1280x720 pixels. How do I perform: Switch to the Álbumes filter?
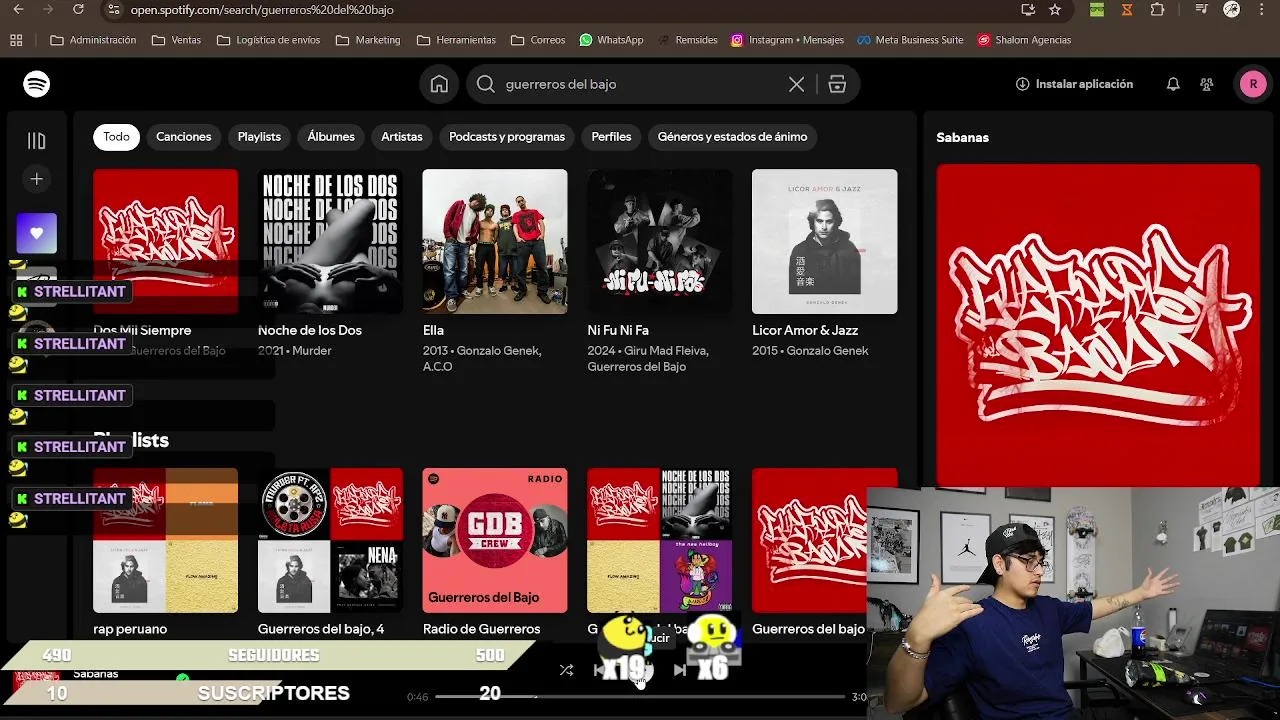click(331, 137)
